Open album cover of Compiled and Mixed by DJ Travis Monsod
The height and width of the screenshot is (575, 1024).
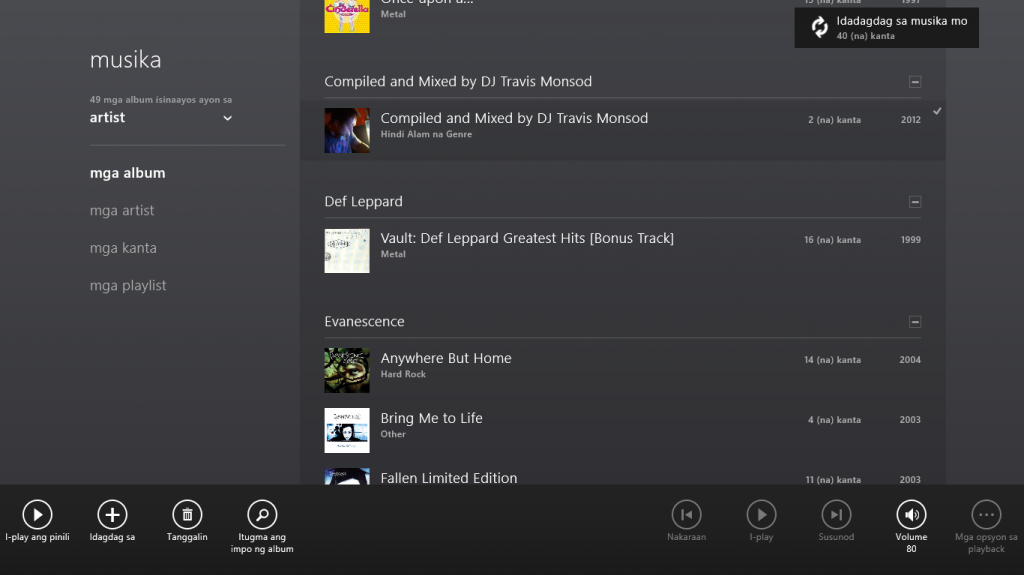pyautogui.click(x=347, y=131)
